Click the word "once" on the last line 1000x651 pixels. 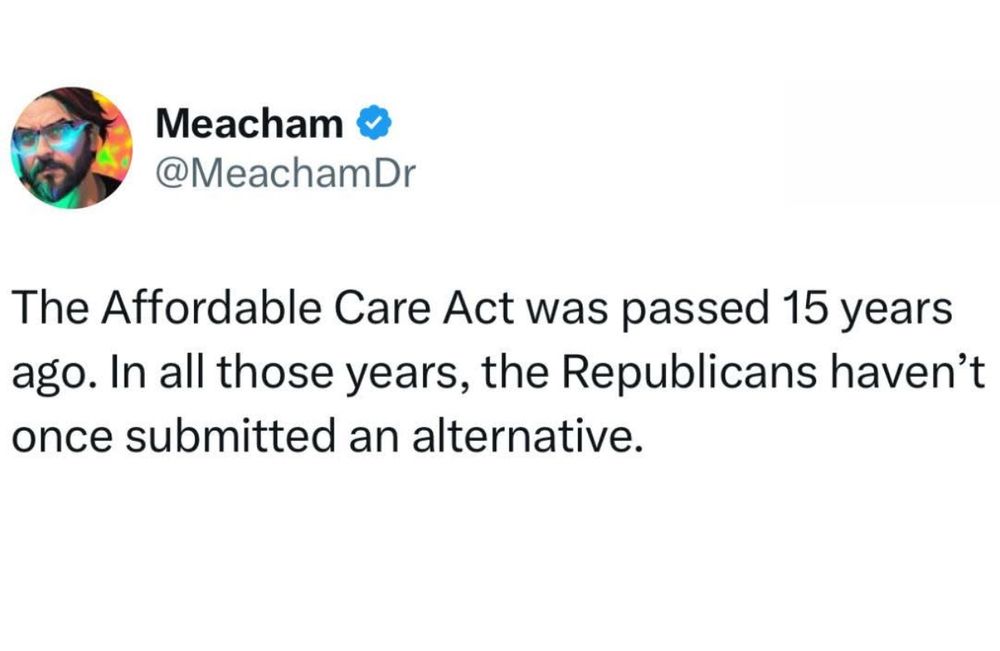click(62, 438)
